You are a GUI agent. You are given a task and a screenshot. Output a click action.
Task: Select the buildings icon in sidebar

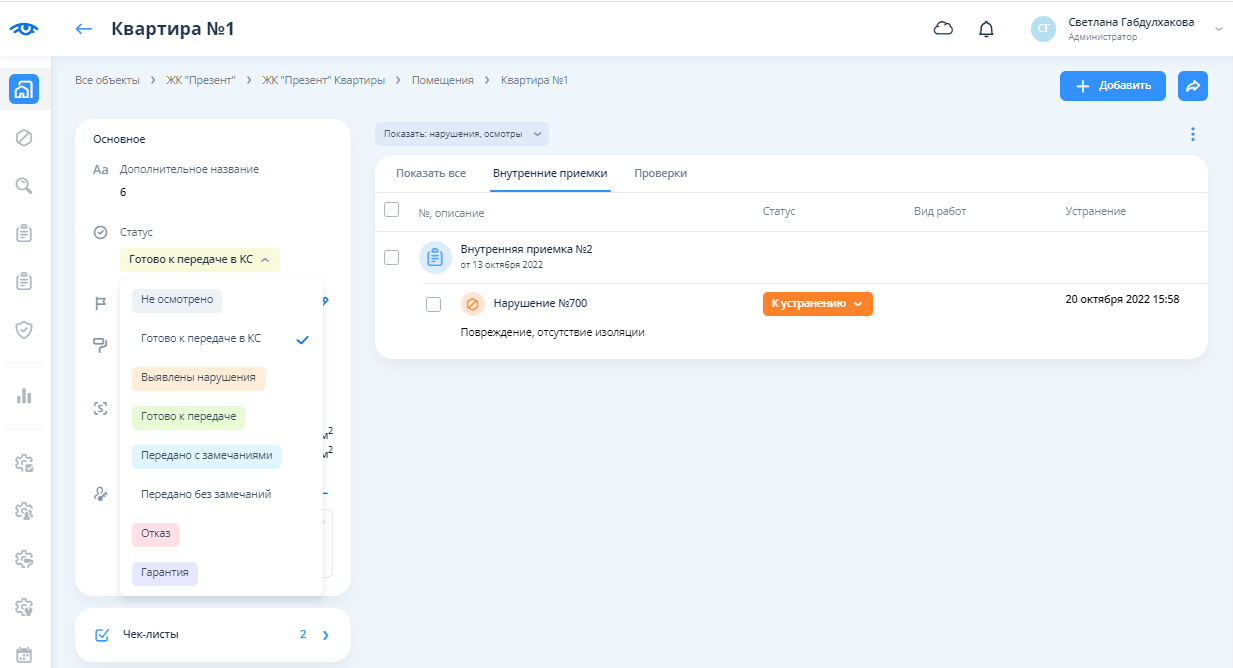25,89
